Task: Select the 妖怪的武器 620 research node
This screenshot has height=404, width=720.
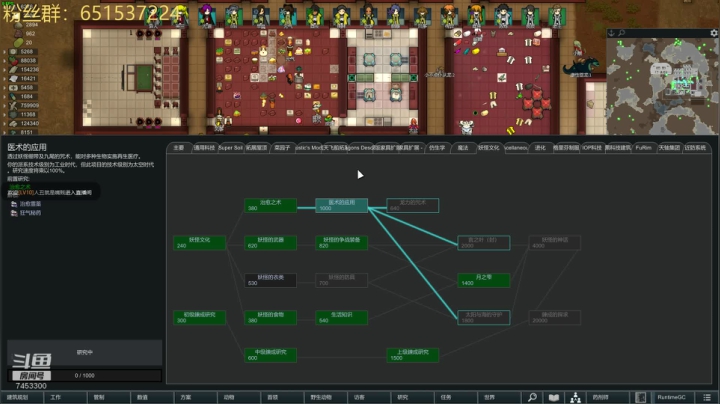Action: [x=270, y=243]
